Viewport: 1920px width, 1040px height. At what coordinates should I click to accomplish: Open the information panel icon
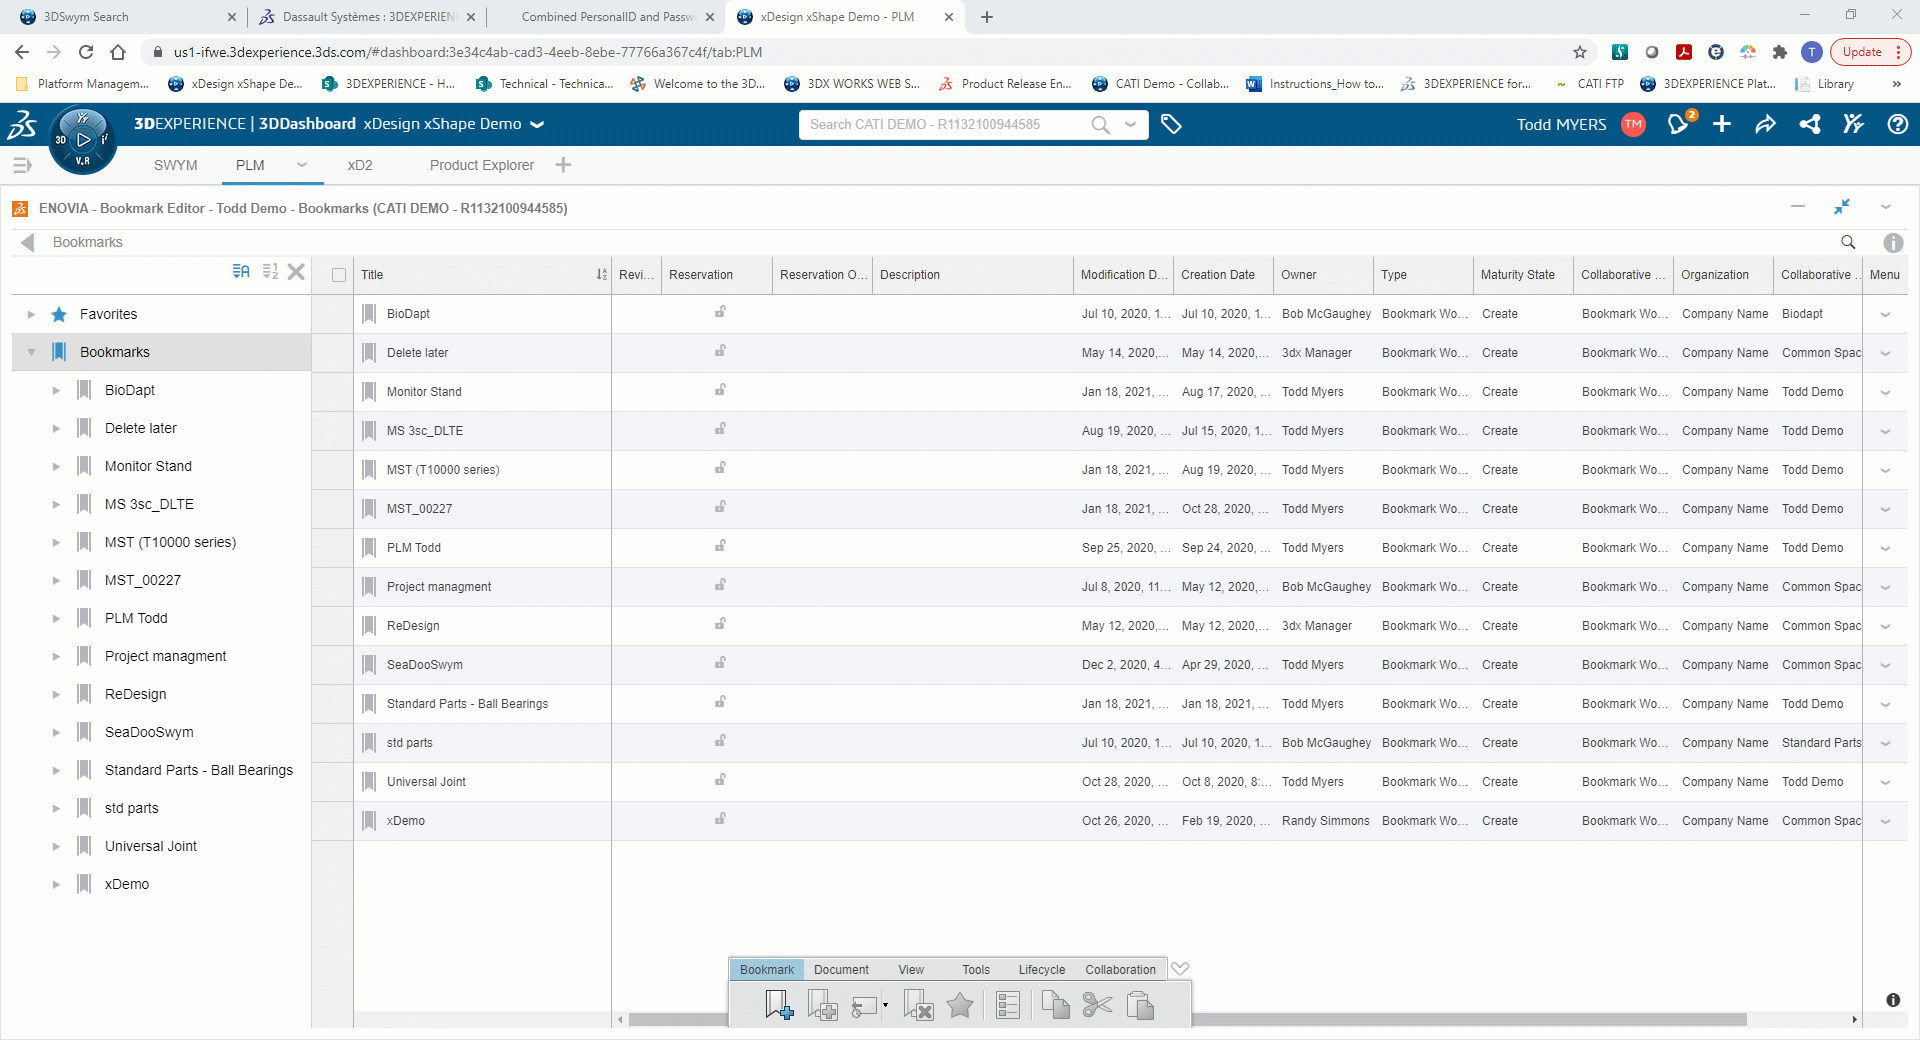click(x=1893, y=242)
